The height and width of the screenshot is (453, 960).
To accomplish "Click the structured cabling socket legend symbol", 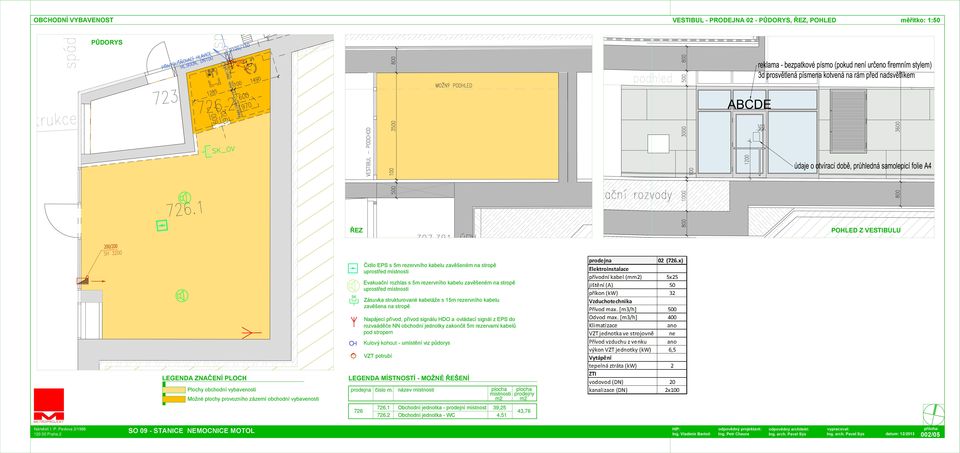I will 353,301.
